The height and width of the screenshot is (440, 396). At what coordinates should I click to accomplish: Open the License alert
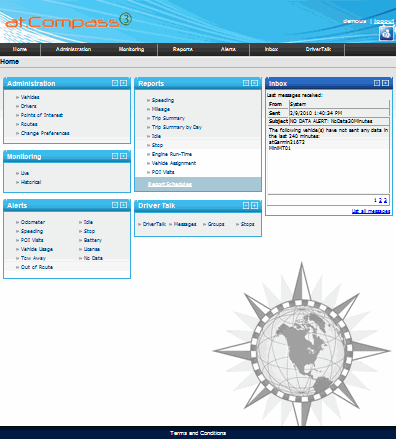pos(92,249)
